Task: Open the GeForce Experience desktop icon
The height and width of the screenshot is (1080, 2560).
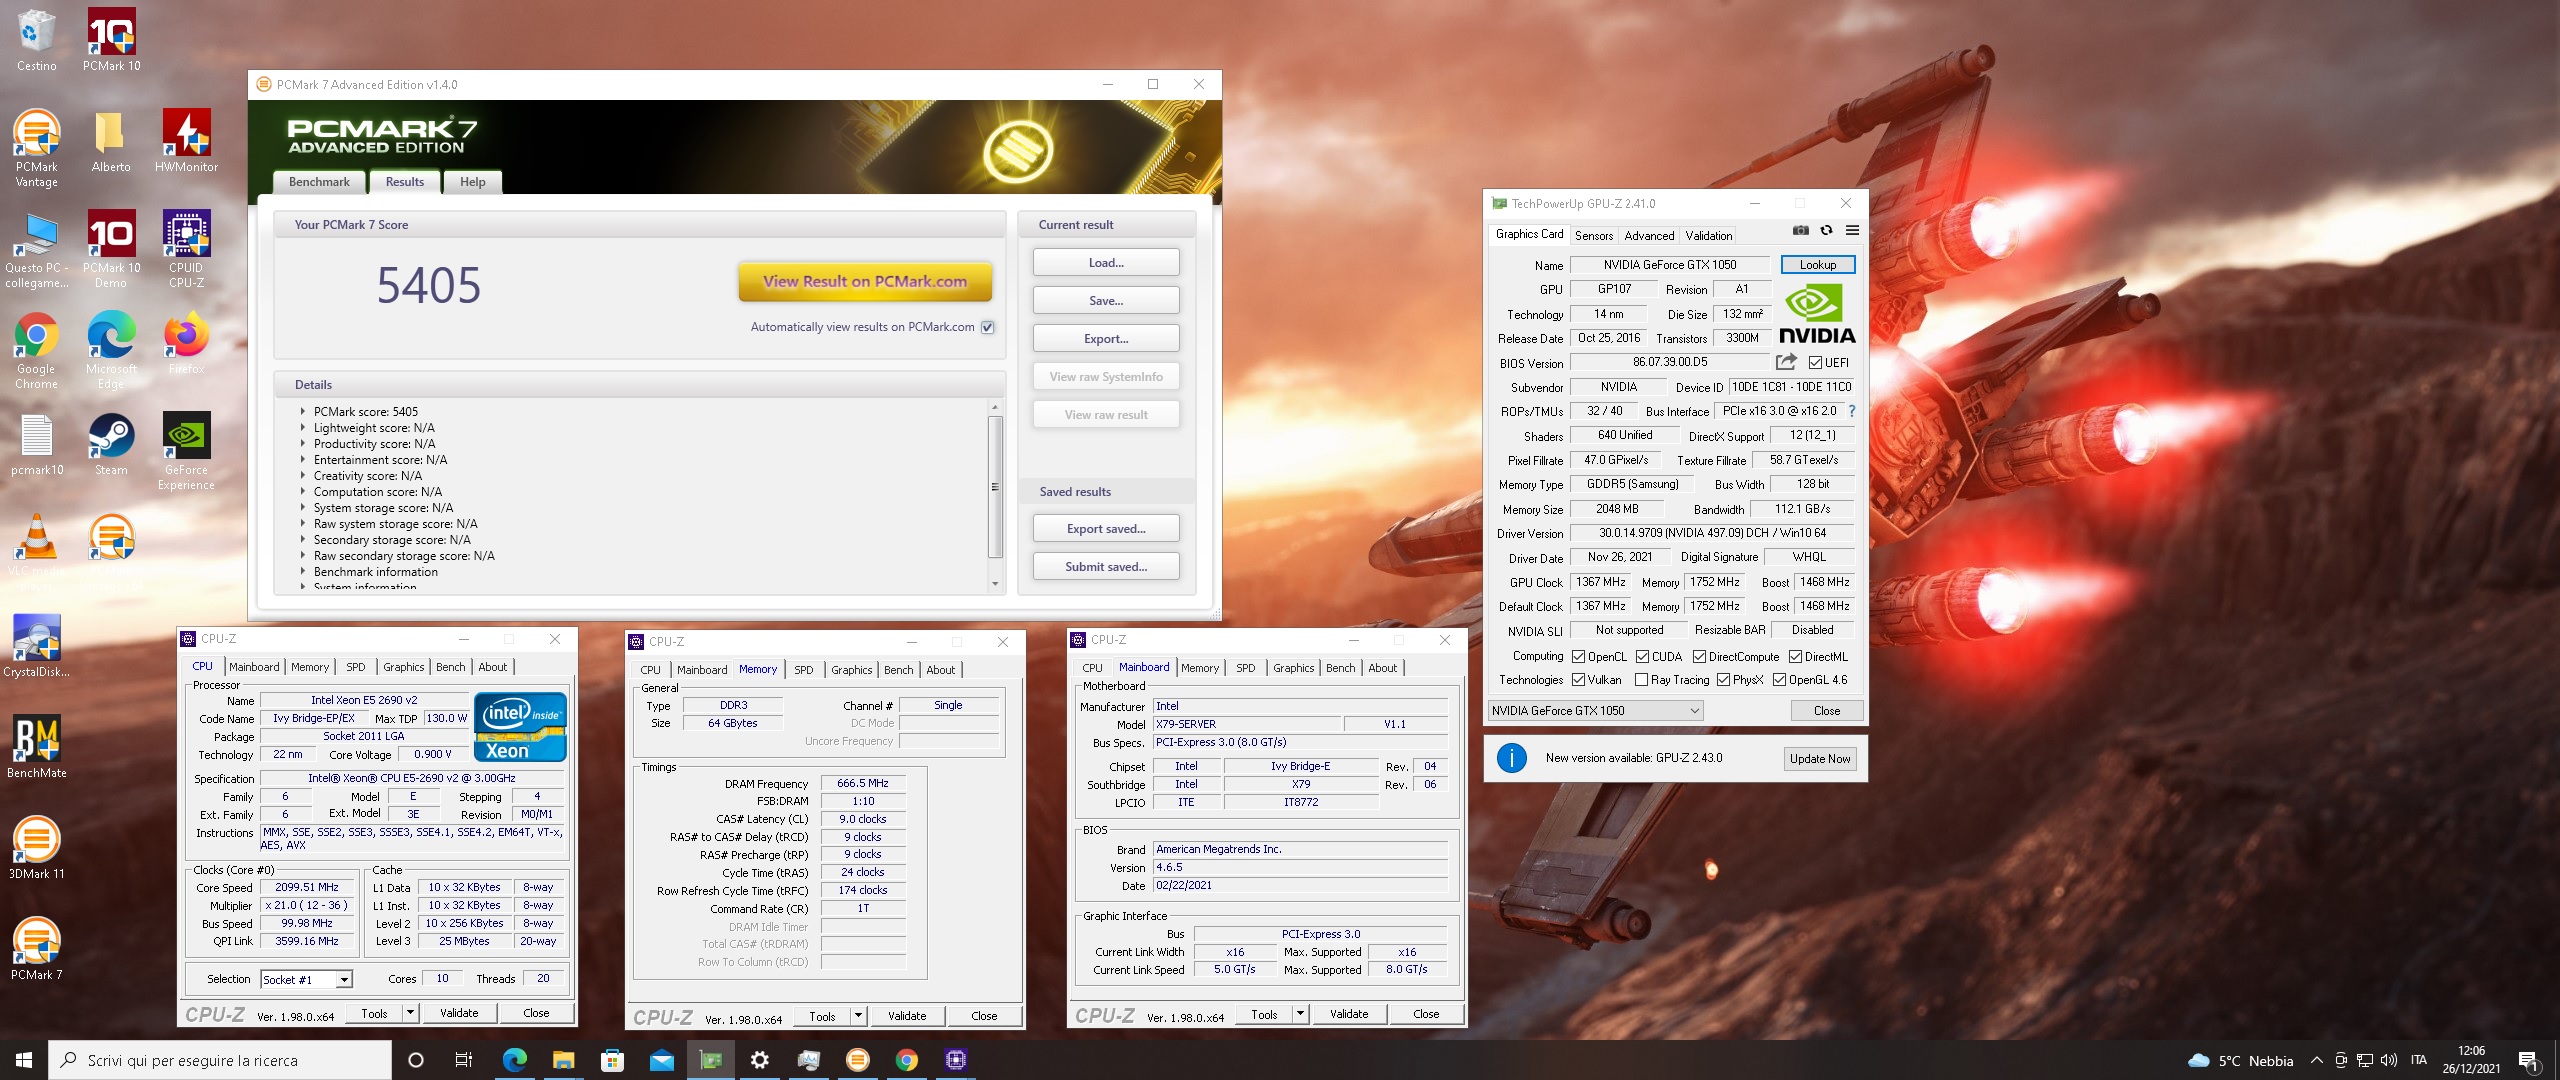Action: tap(186, 451)
